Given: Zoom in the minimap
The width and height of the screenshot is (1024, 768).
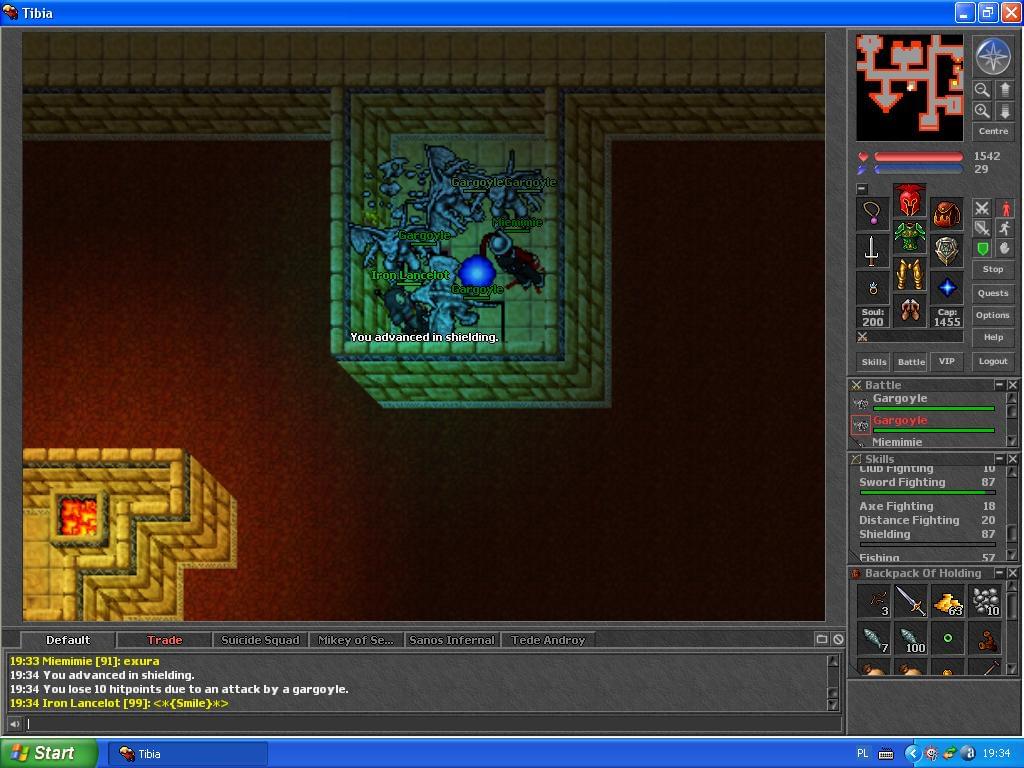Looking at the screenshot, I should click(982, 111).
